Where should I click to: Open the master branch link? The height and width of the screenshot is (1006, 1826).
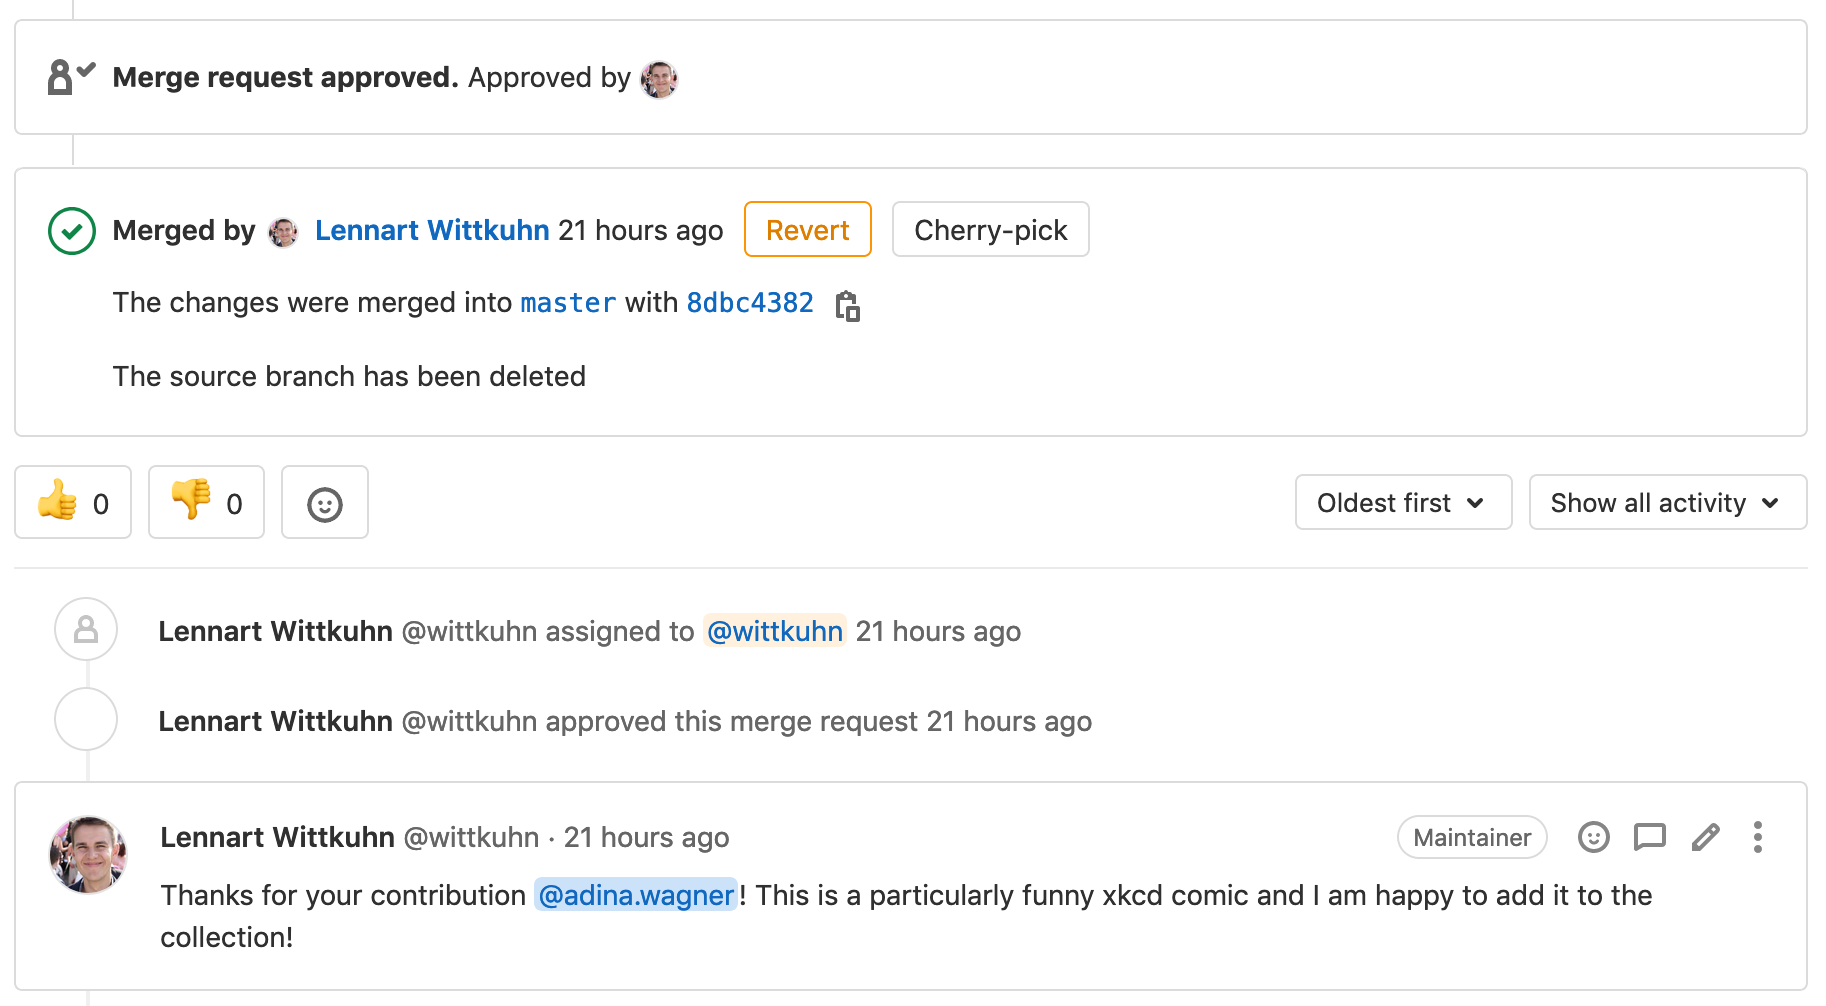[x=568, y=303]
